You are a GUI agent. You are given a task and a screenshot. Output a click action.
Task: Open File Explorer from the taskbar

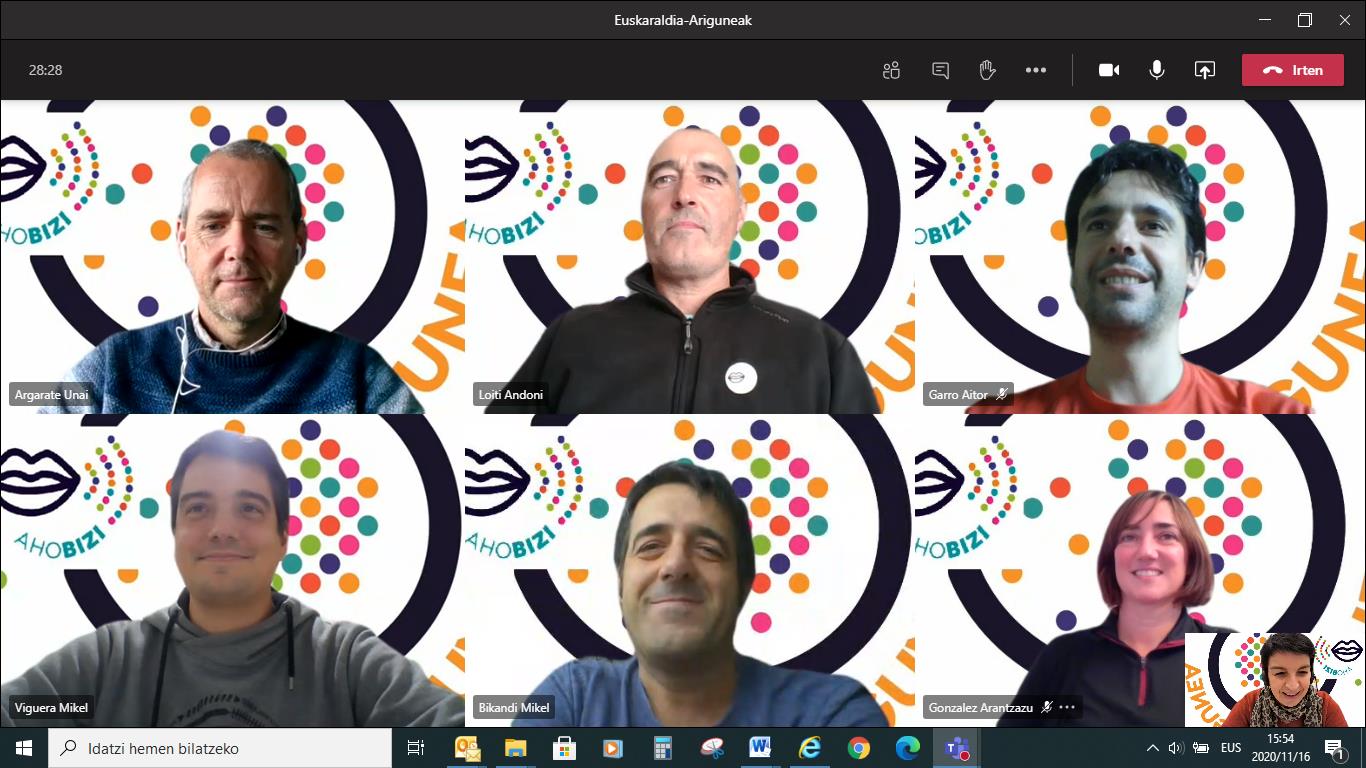coord(516,748)
